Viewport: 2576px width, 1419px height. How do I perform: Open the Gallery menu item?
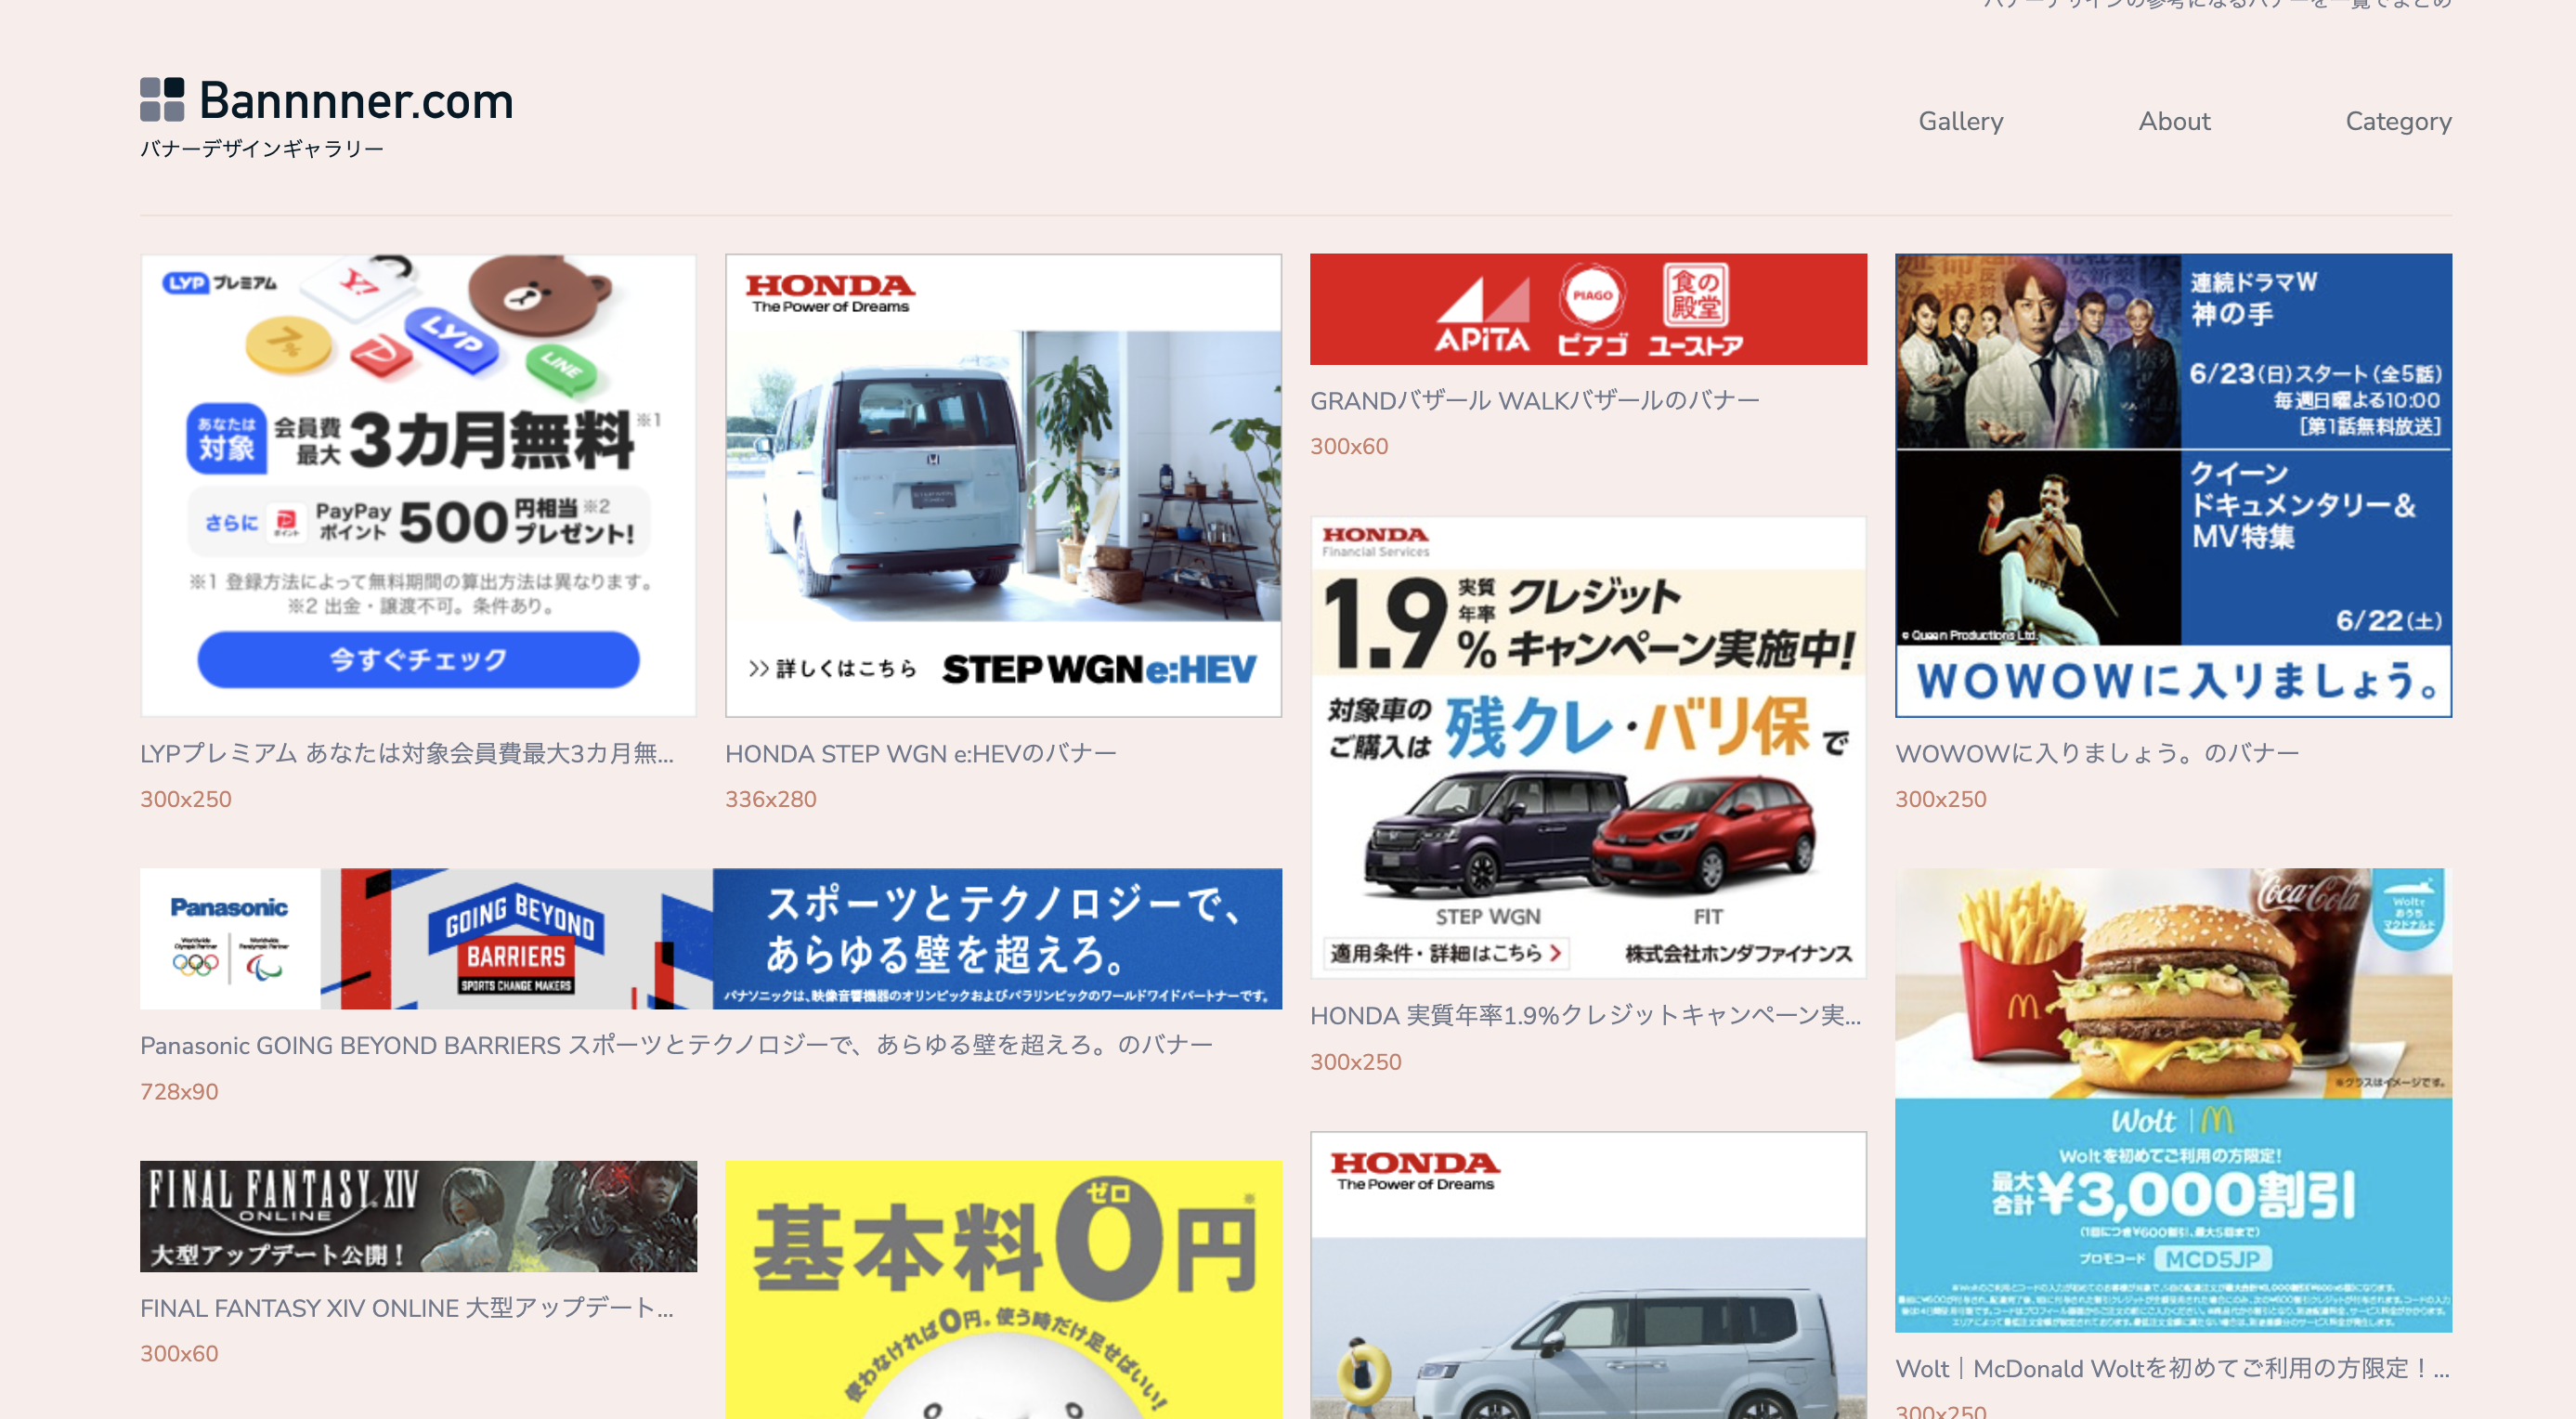(1960, 121)
